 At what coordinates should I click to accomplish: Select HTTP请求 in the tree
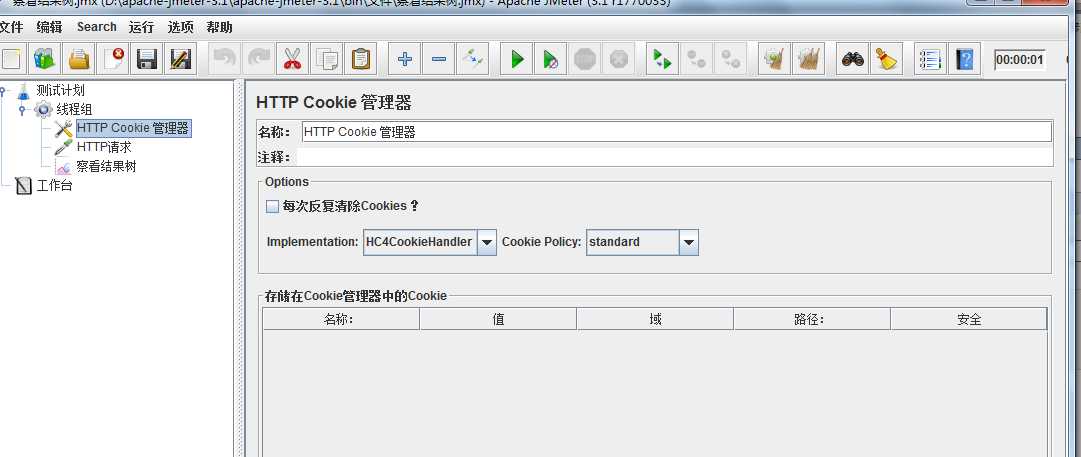(104, 147)
